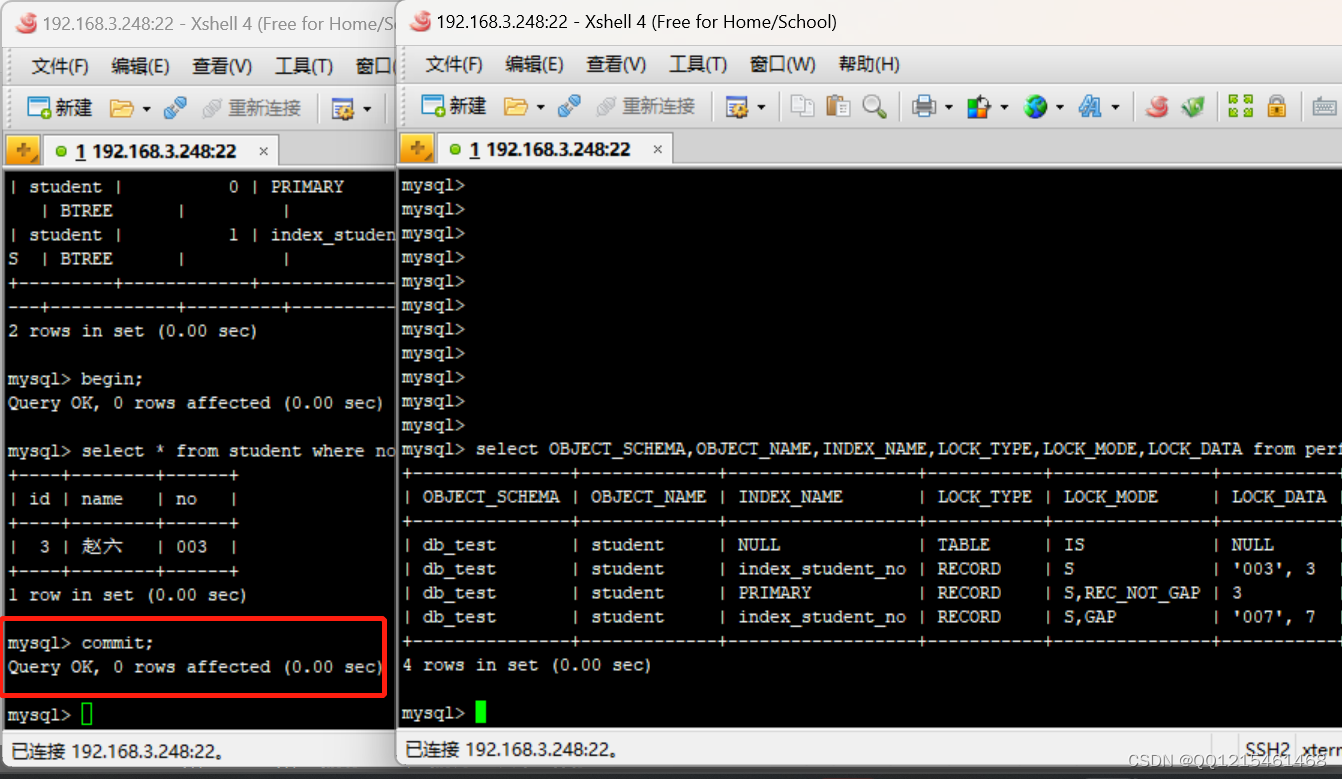The width and height of the screenshot is (1342, 779).
Task: Click the keyboard icon at toolbar right edge
Action: (1325, 106)
